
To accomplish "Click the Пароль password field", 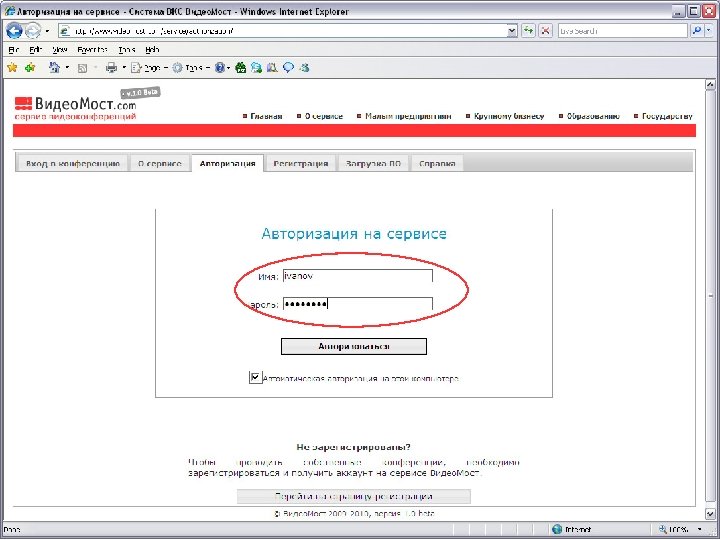I will pos(357,304).
